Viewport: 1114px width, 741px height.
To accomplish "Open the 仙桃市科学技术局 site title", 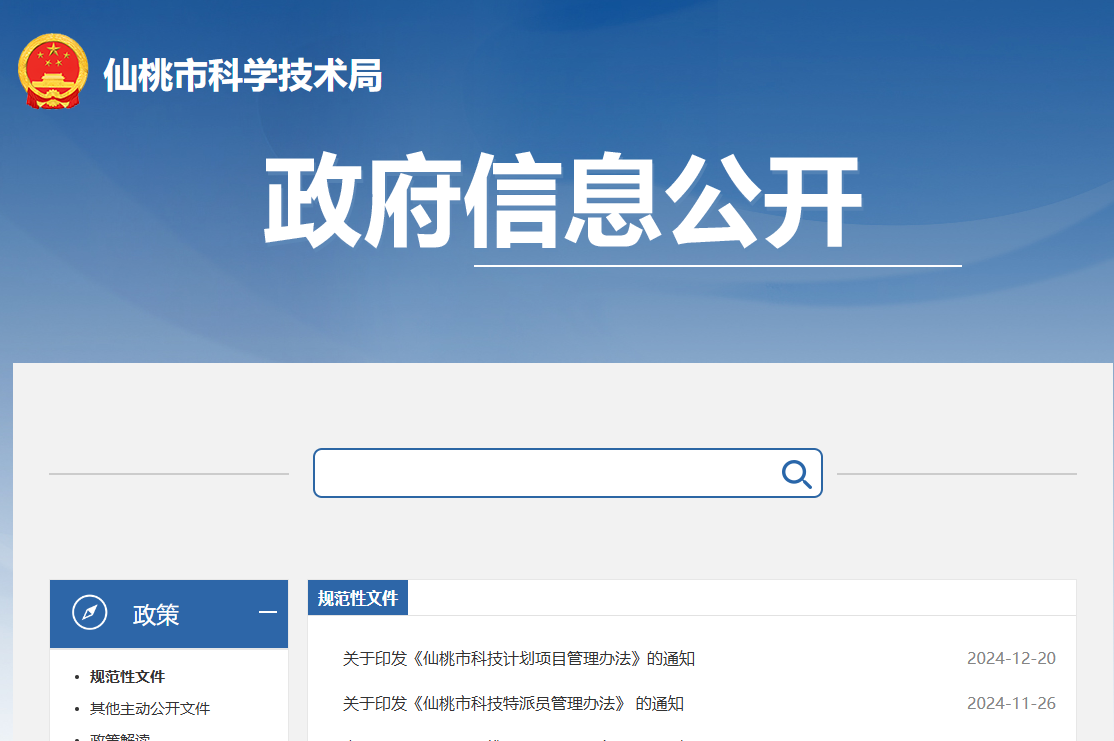I will 243,75.
